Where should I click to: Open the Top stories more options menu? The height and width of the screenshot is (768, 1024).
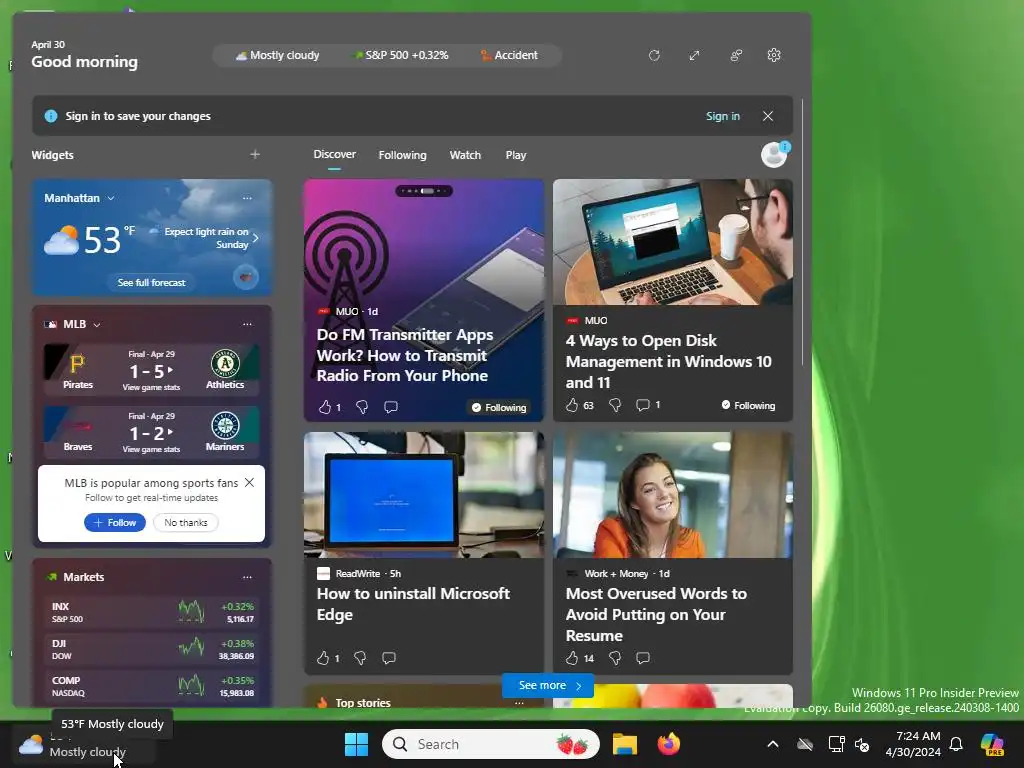tap(519, 703)
